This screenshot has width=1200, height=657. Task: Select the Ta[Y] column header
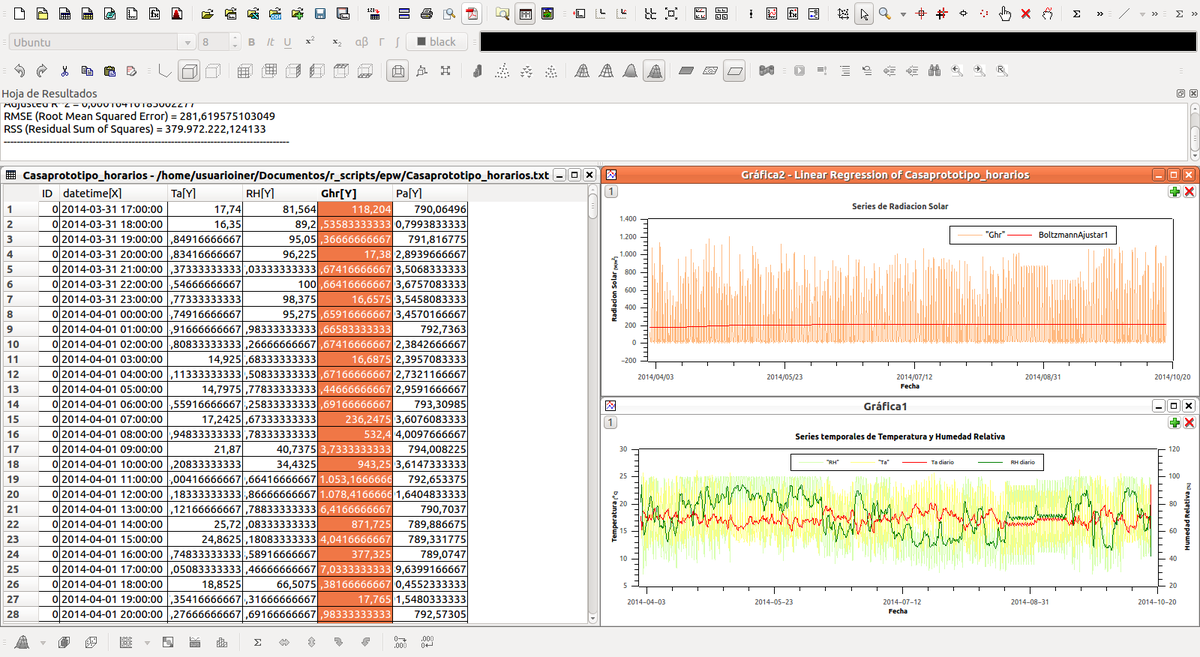click(x=205, y=193)
